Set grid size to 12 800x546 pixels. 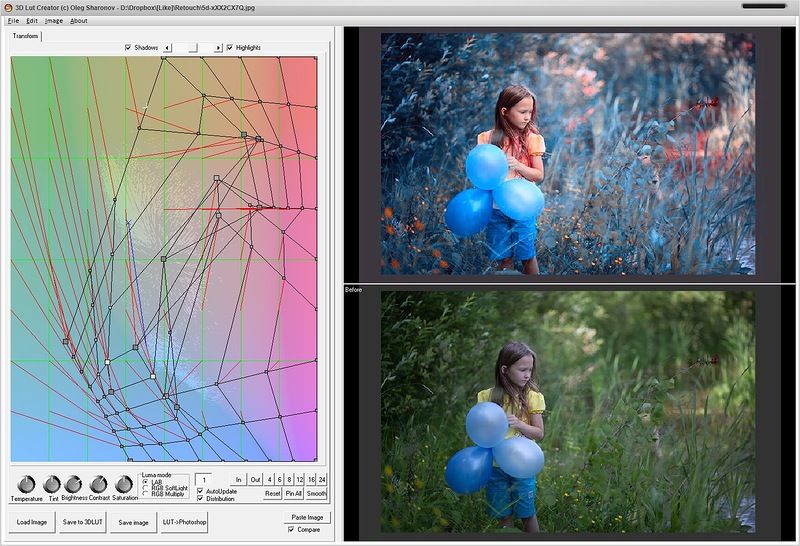click(x=300, y=480)
